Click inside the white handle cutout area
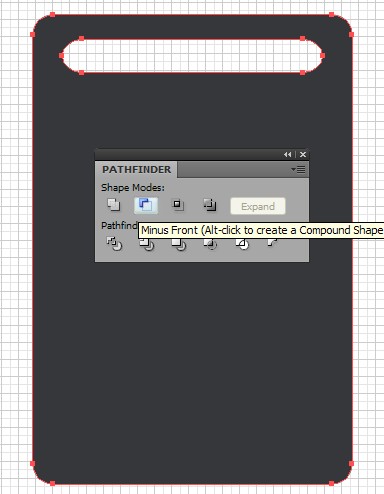The image size is (384, 494). (192, 56)
